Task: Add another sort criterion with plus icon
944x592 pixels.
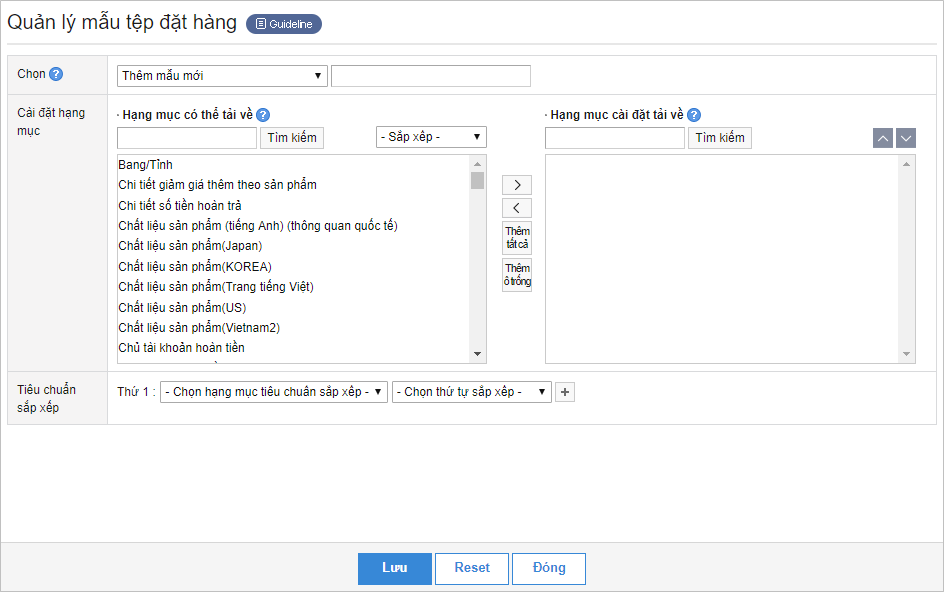Action: (565, 393)
